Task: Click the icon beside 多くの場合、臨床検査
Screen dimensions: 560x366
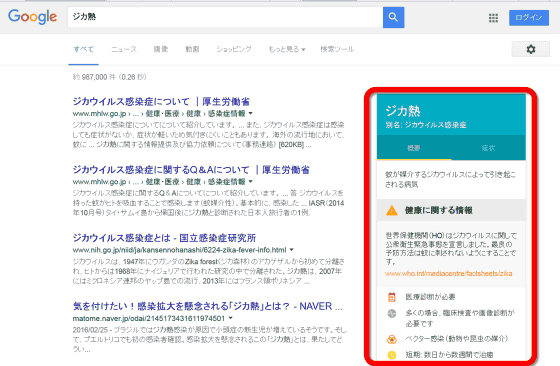Action: pos(392,314)
